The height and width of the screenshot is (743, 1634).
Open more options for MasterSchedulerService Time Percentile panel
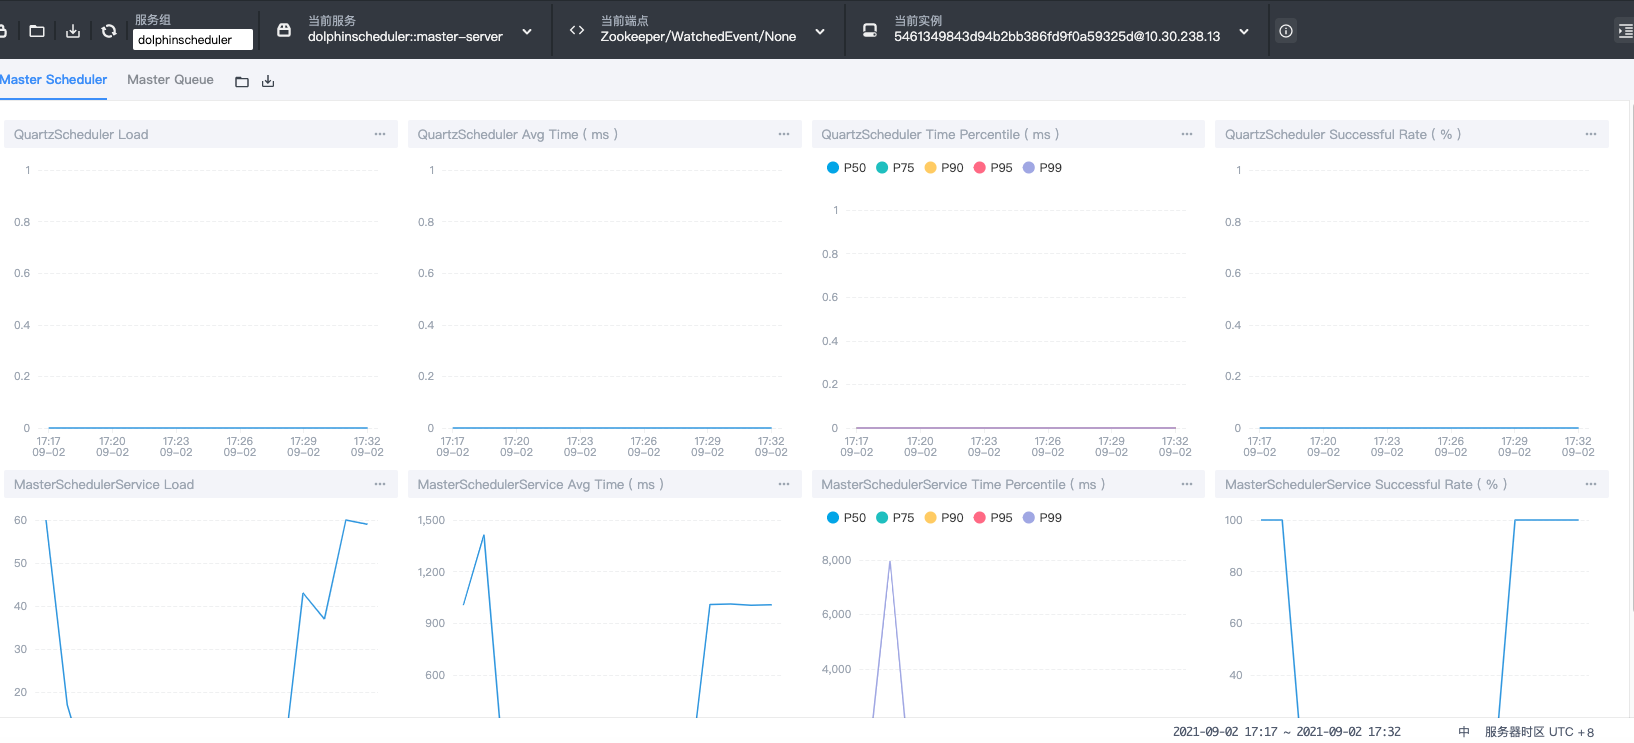coord(1187,484)
